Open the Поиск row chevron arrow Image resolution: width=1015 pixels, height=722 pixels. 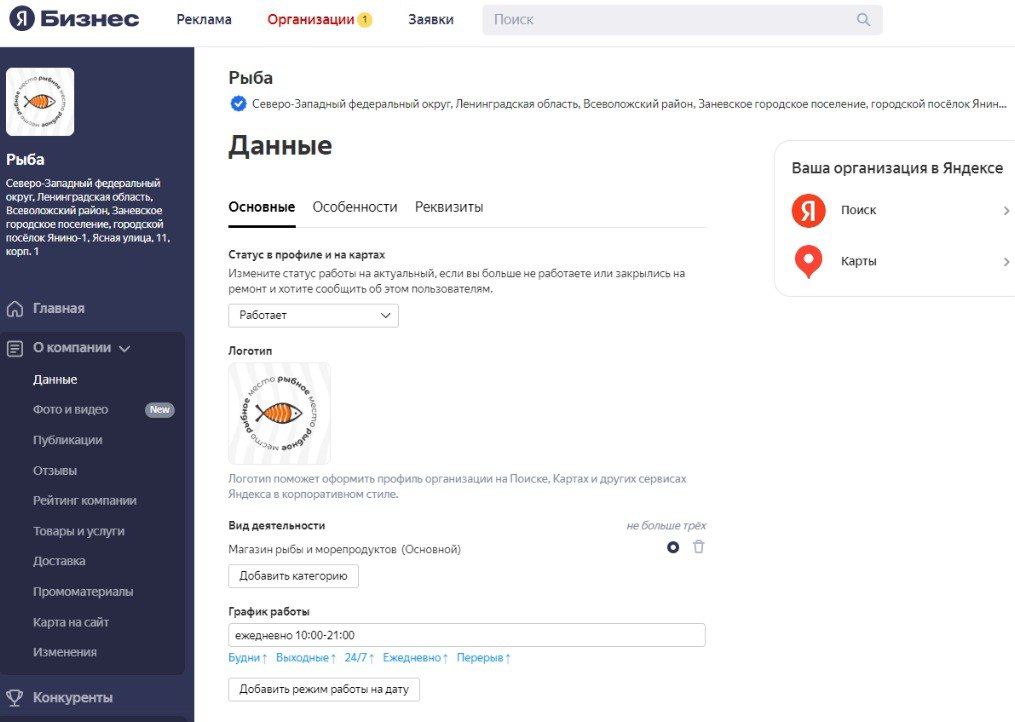click(1006, 210)
